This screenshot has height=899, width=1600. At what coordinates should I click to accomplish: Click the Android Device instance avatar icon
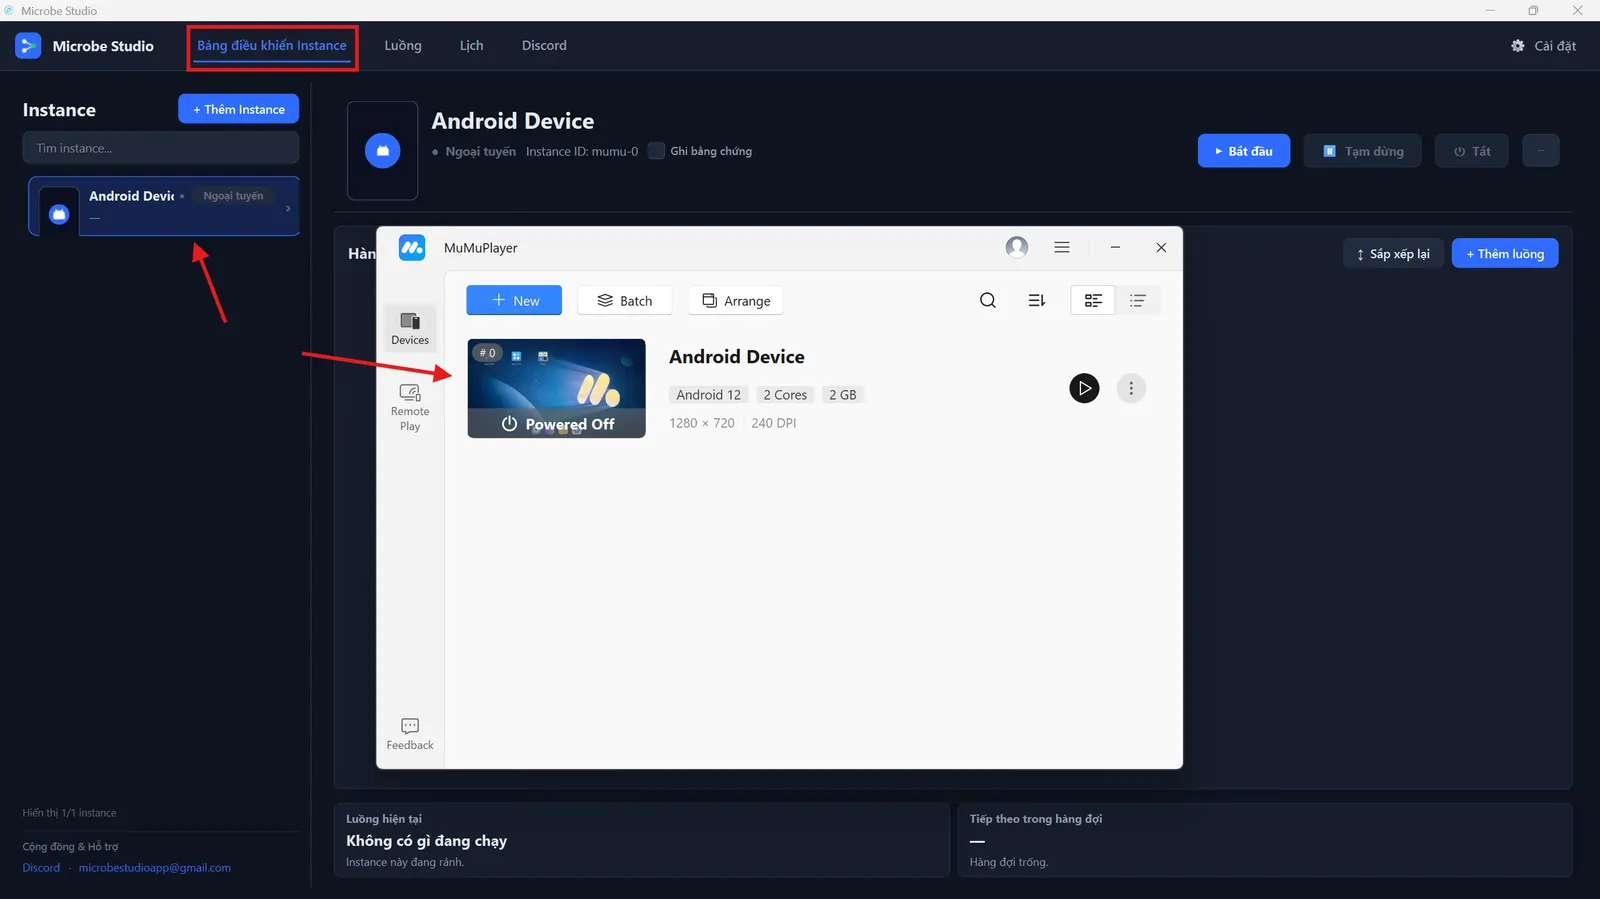pyautogui.click(x=59, y=214)
